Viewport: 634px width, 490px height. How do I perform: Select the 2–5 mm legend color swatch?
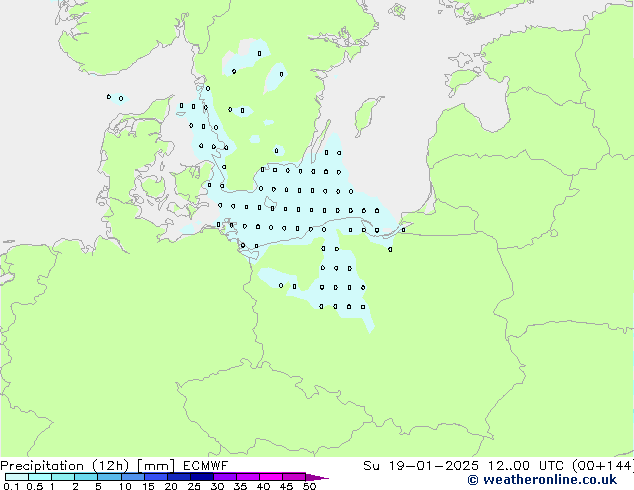tap(86, 477)
